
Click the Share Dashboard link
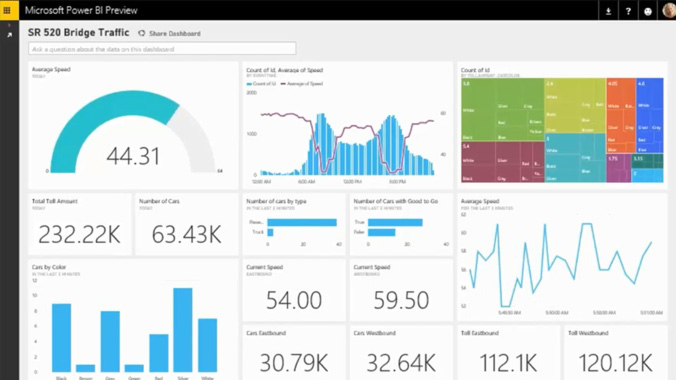click(x=175, y=33)
